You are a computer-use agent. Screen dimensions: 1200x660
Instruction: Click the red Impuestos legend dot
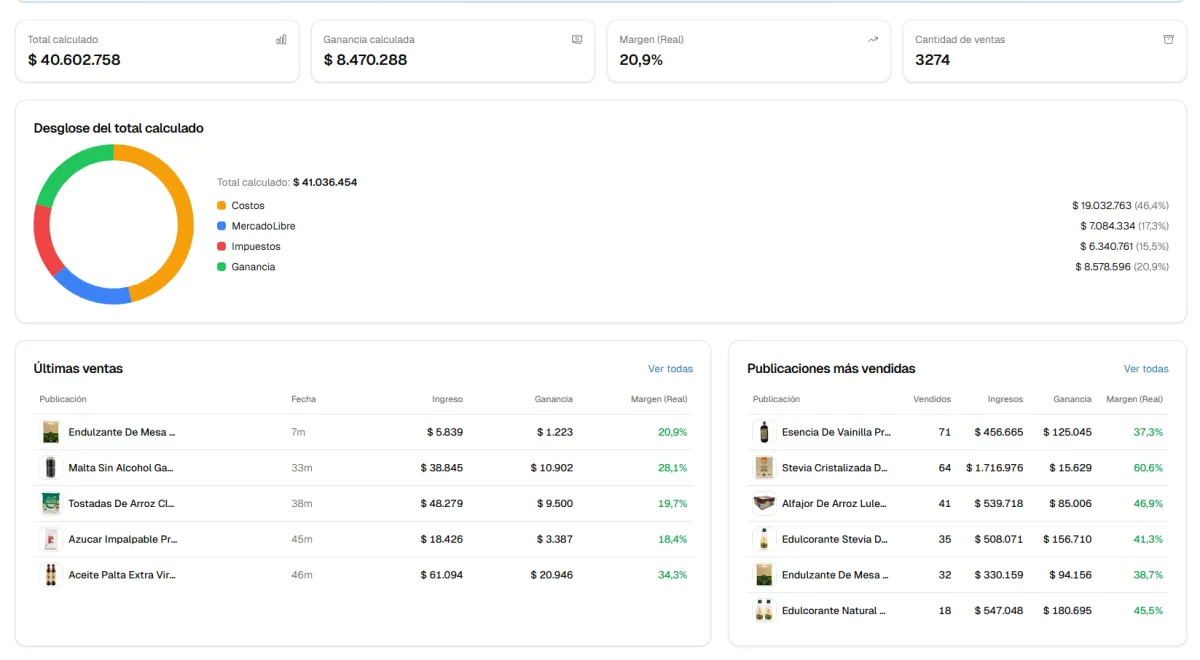[x=222, y=247]
